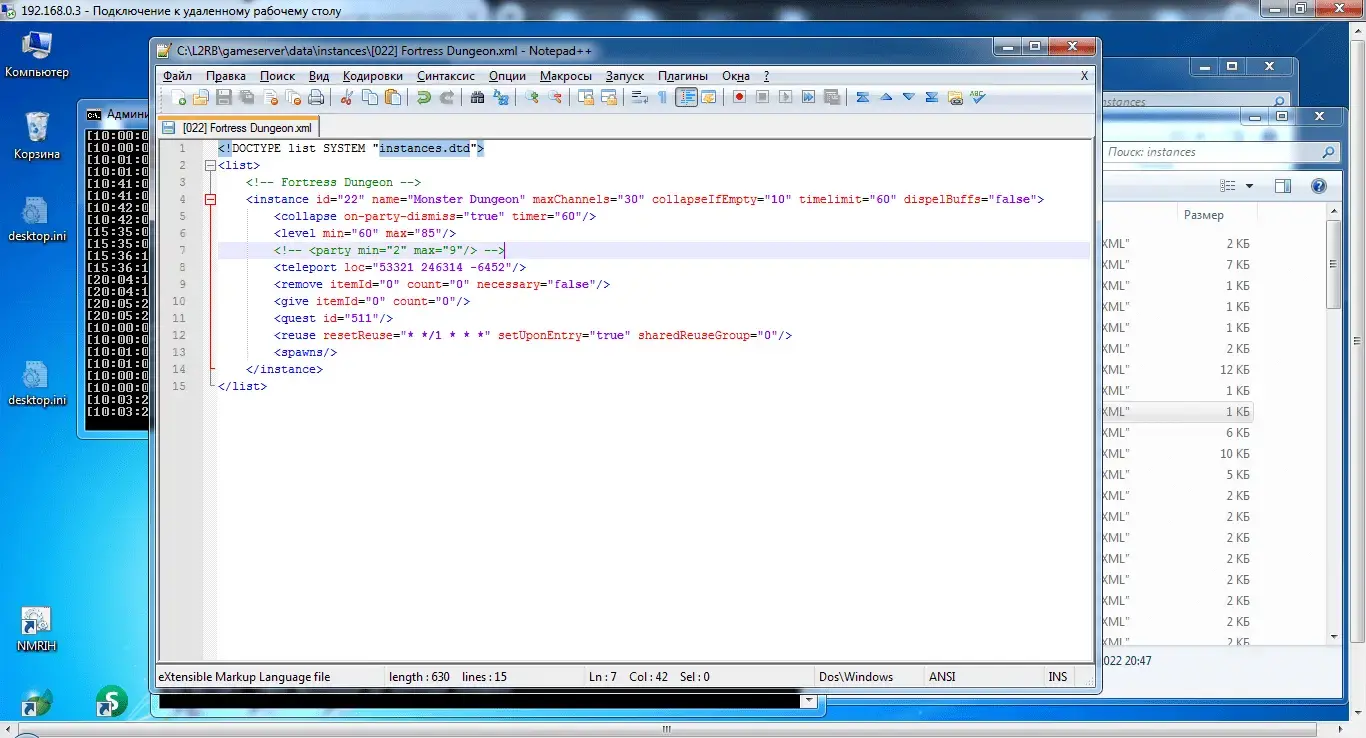The image size is (1366, 738).
Task: Click the Save All toolbar icon
Action: coord(246,97)
